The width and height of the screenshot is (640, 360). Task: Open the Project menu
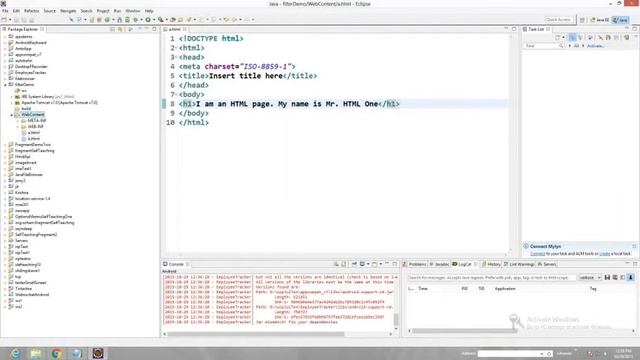103,11
